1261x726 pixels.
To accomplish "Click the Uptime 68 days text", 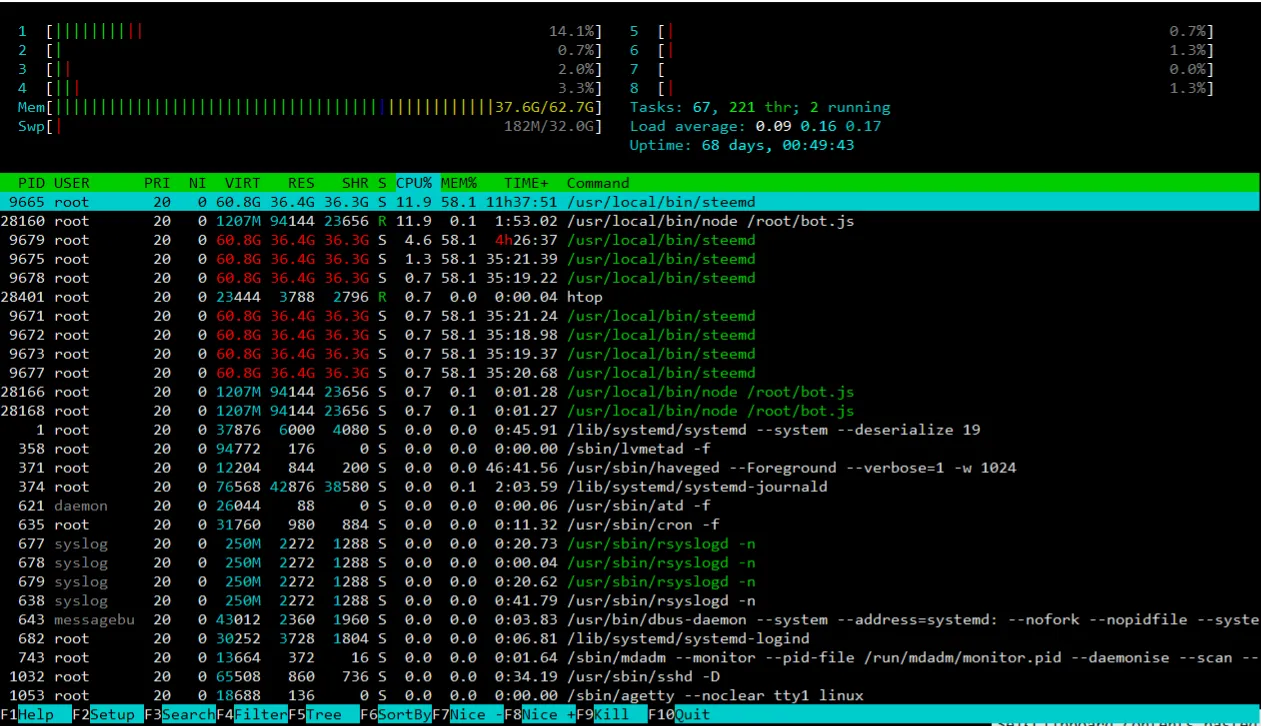I will click(742, 145).
